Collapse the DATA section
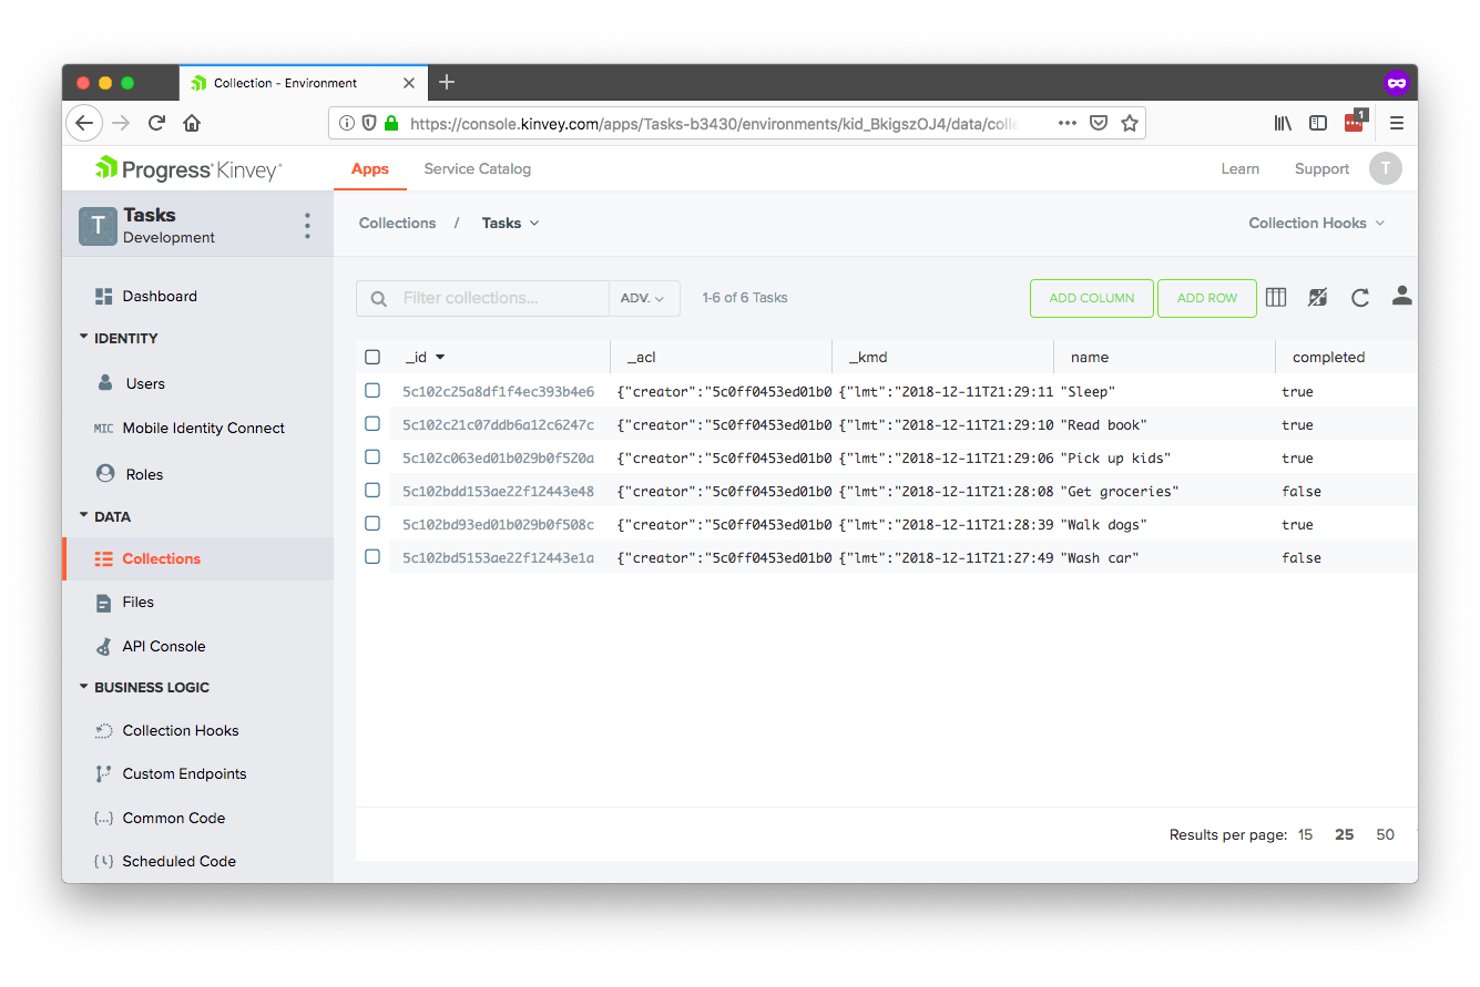The image size is (1480, 987). (x=105, y=516)
